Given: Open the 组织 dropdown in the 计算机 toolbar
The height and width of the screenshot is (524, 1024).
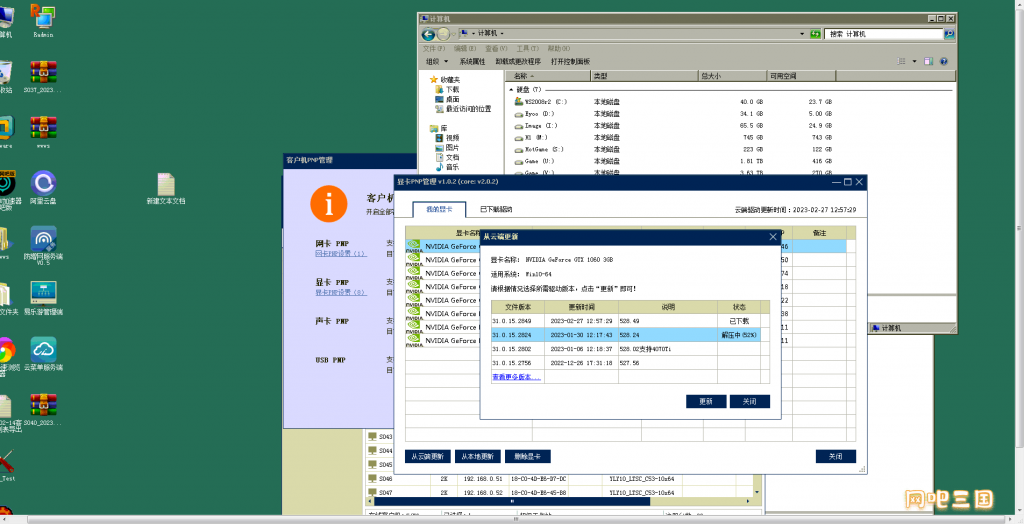Looking at the screenshot, I should tap(437, 61).
